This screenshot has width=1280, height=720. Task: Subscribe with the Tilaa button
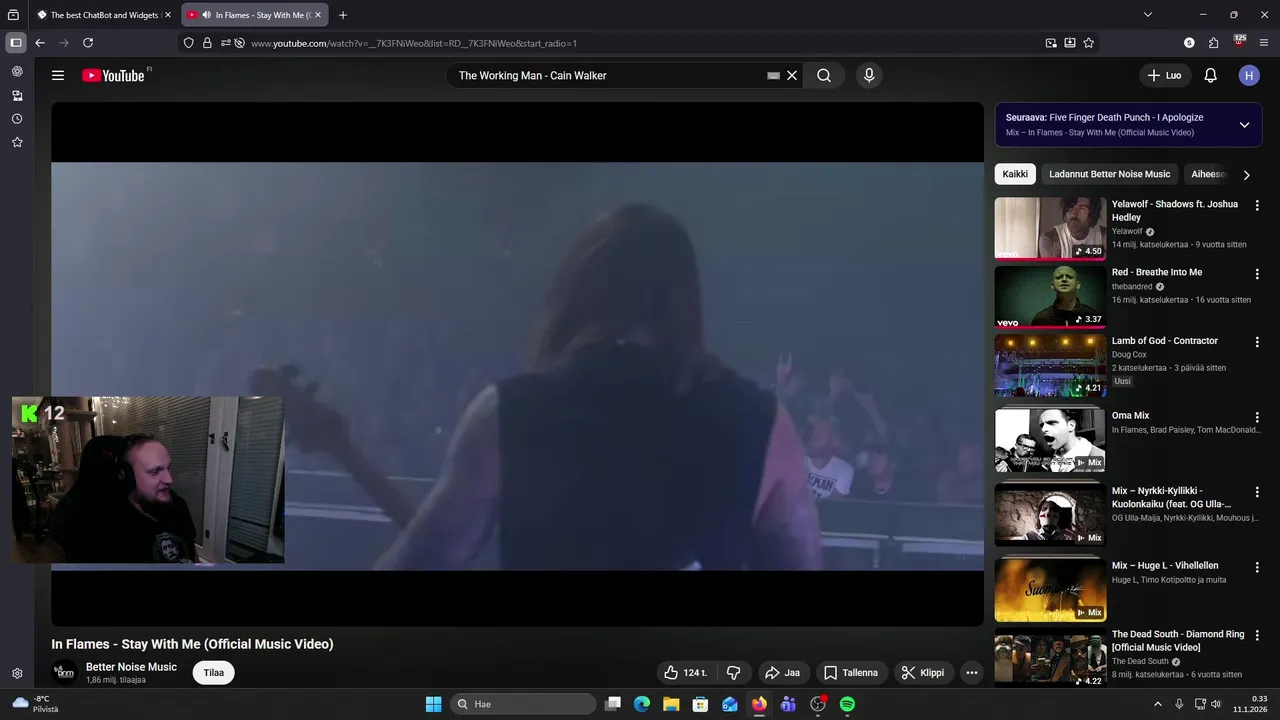tap(214, 673)
